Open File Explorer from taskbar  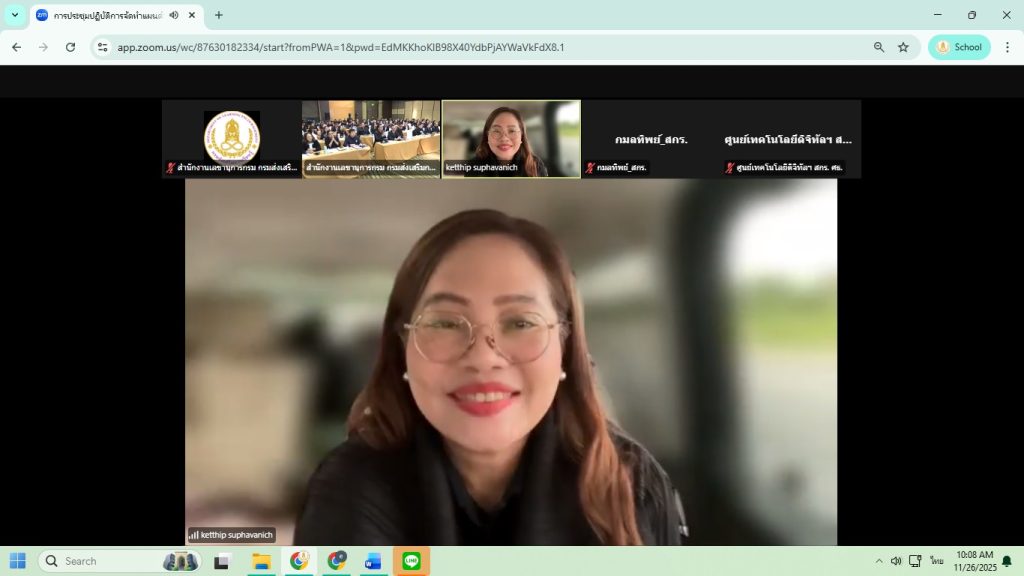(261, 561)
